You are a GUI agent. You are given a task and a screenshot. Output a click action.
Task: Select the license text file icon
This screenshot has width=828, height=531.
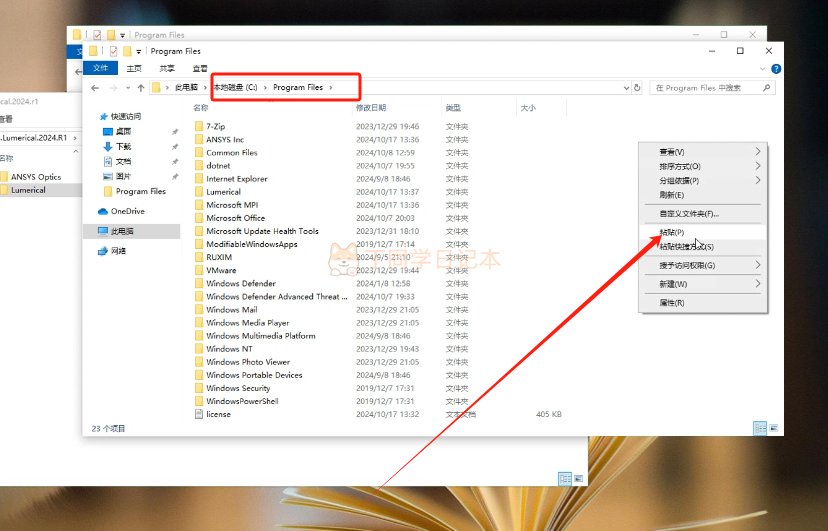[199, 414]
